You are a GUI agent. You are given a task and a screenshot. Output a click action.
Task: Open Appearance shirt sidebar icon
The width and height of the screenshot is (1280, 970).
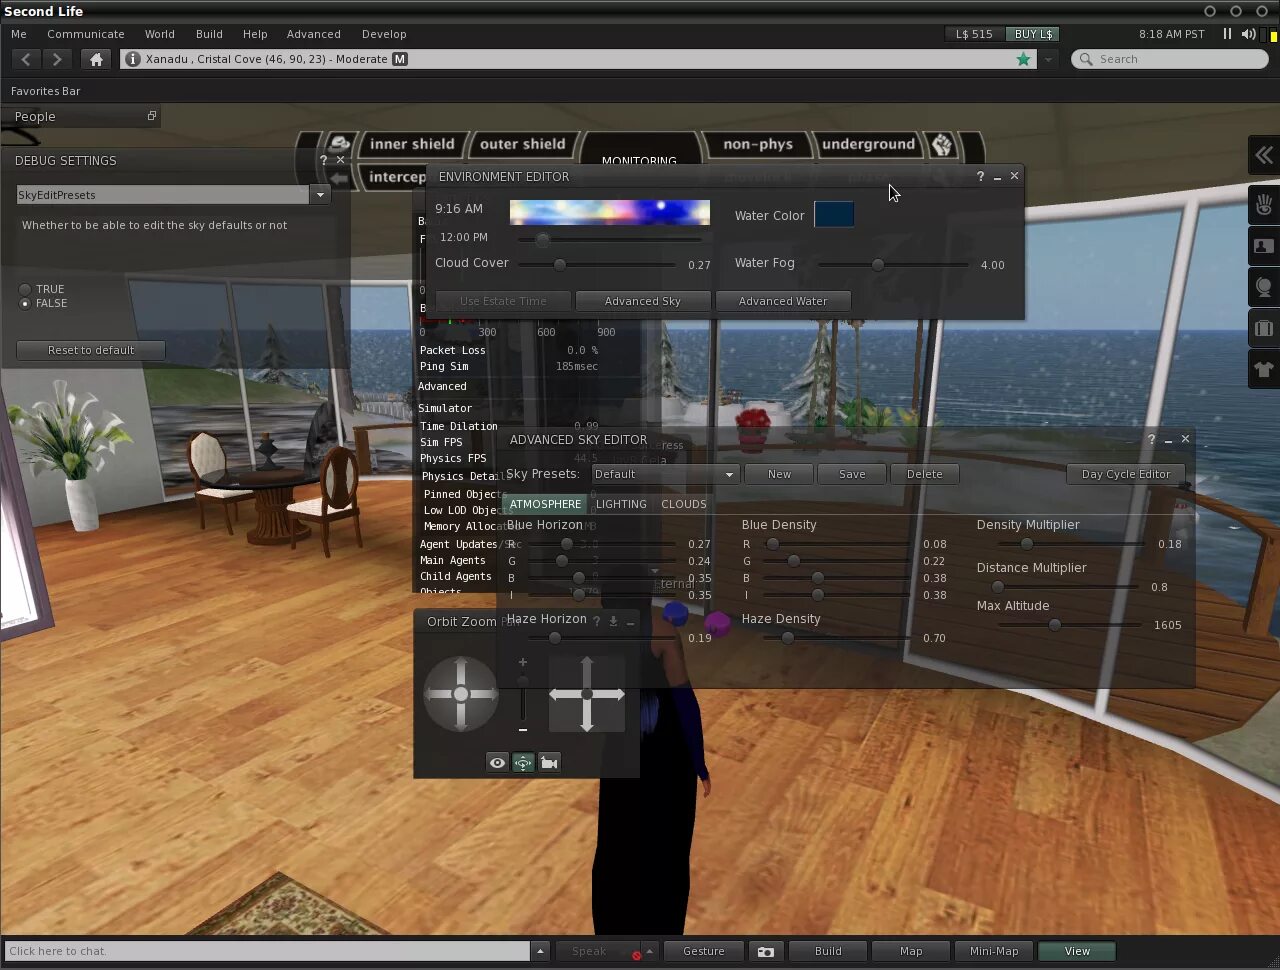[x=1264, y=370]
